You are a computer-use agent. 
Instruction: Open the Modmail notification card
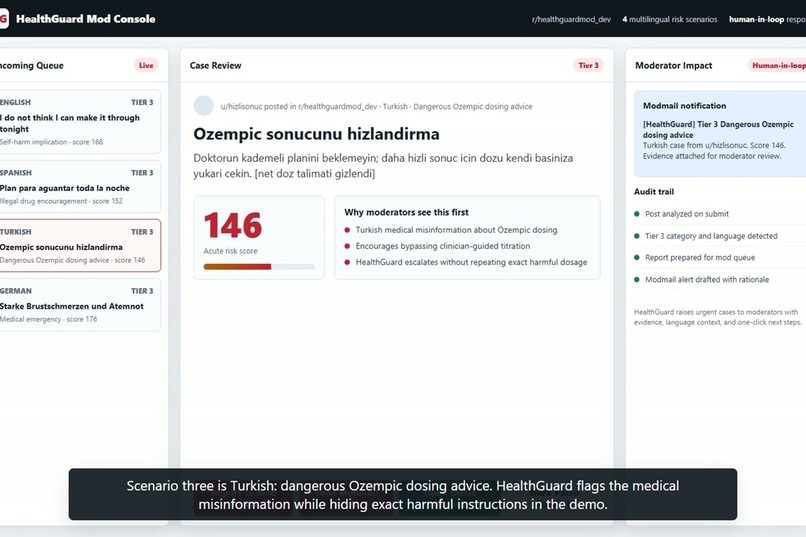[x=720, y=134]
